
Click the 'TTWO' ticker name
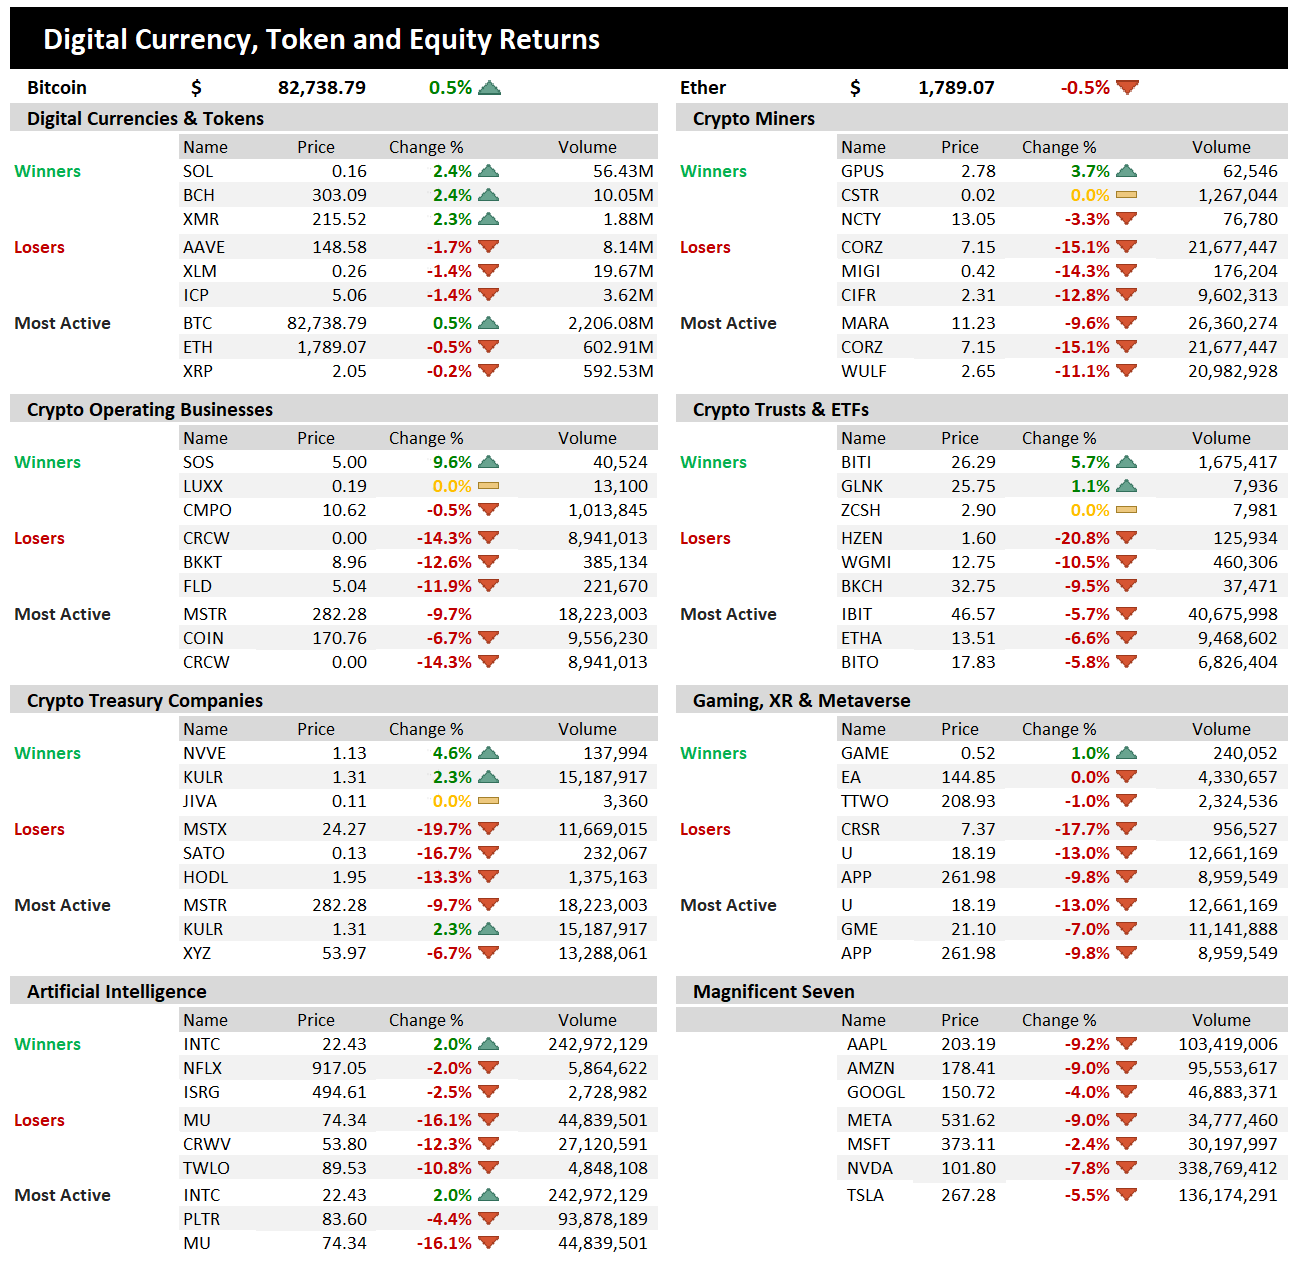[865, 801]
